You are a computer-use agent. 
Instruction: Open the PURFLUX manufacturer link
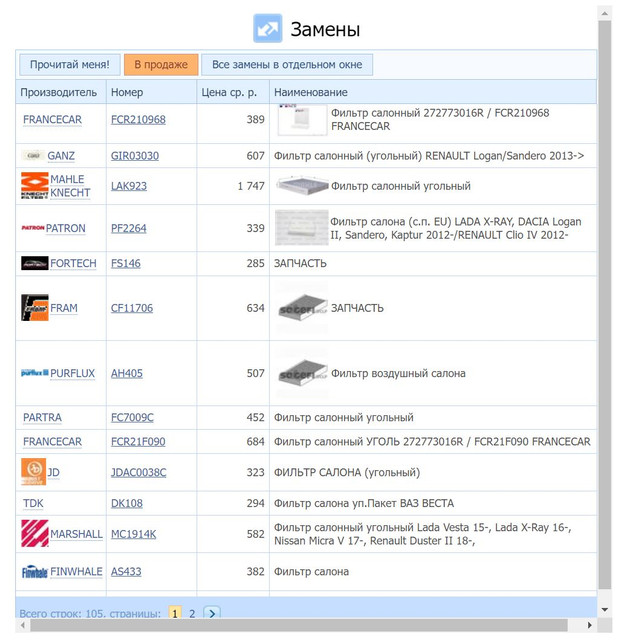click(x=73, y=373)
